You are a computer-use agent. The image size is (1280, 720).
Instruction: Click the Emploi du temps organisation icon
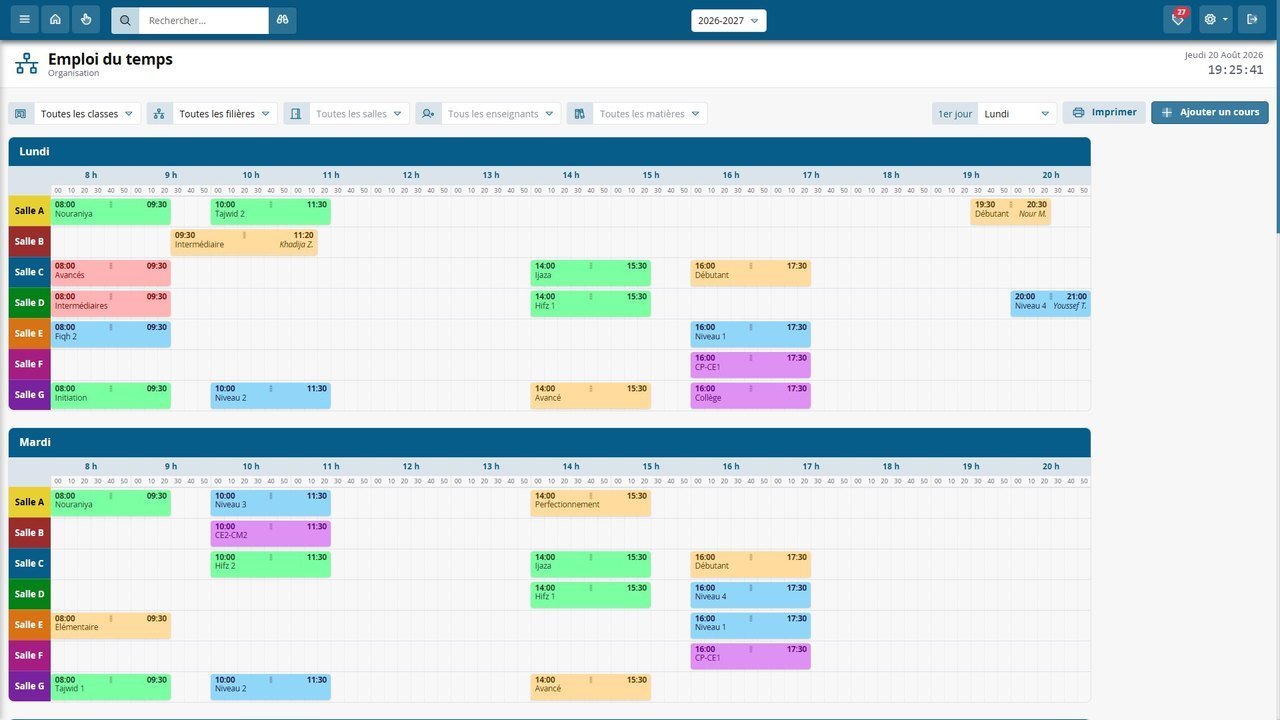click(x=27, y=64)
